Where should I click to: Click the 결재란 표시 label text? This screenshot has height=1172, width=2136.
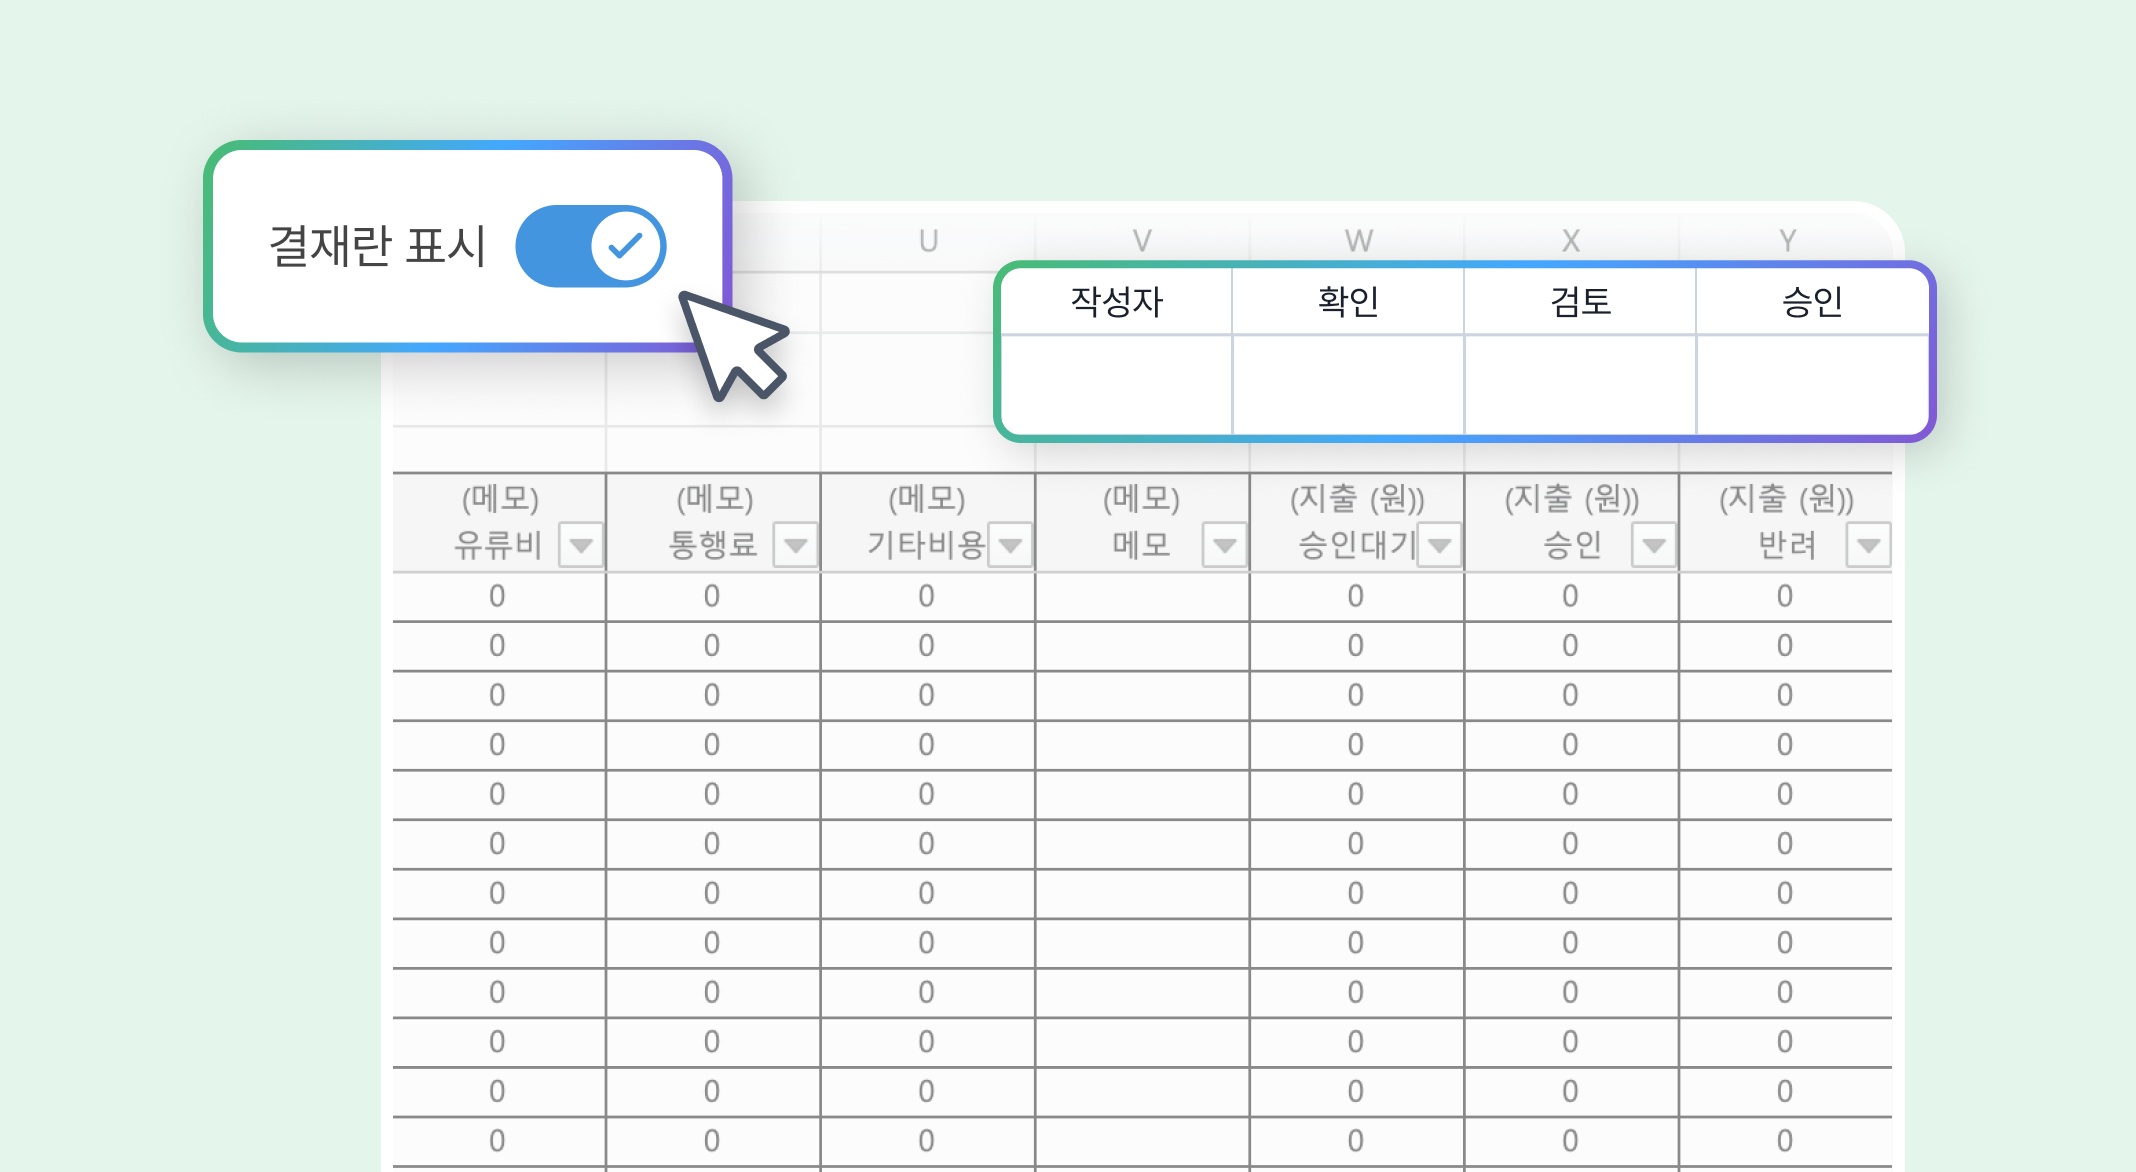tap(378, 246)
